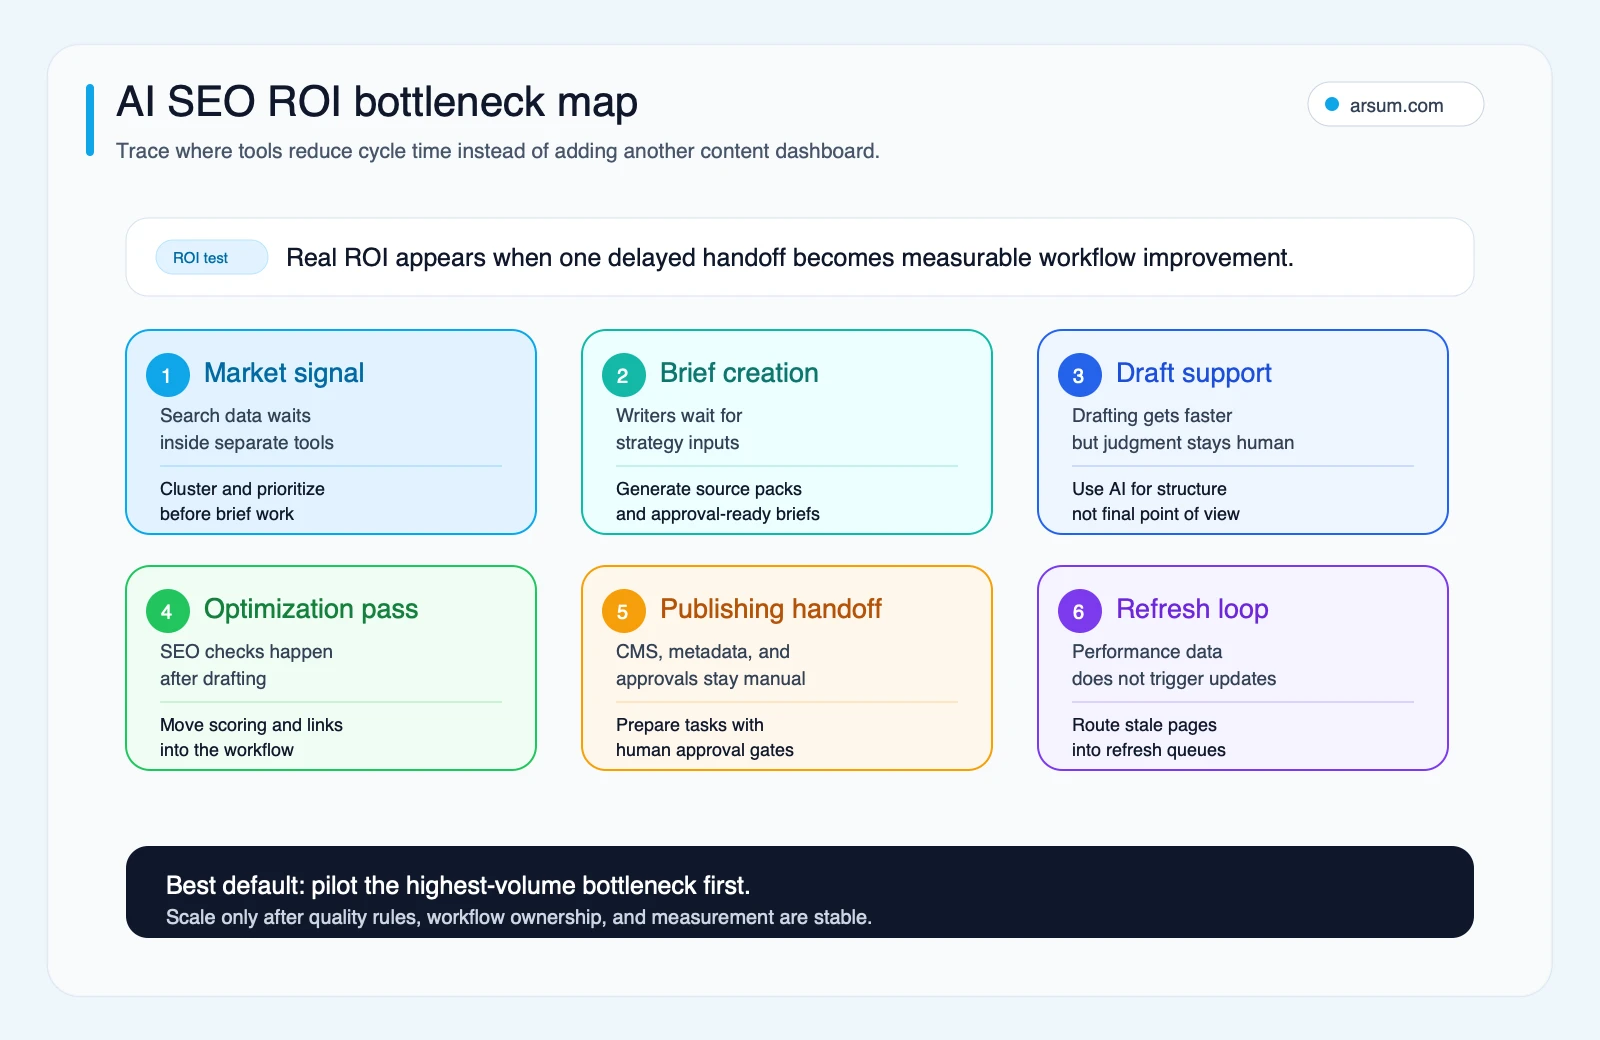This screenshot has height=1040, width=1600.
Task: Click the subtitle about reducing cycle time
Action: tap(498, 151)
